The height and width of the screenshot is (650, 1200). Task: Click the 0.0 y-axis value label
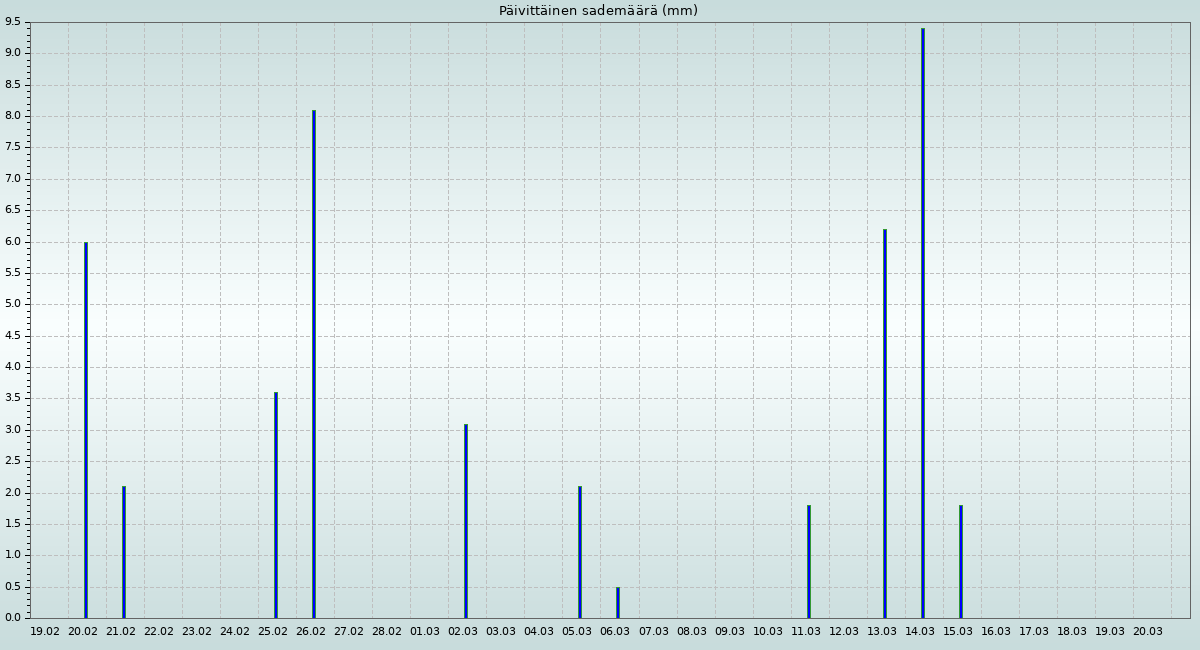pos(13,618)
